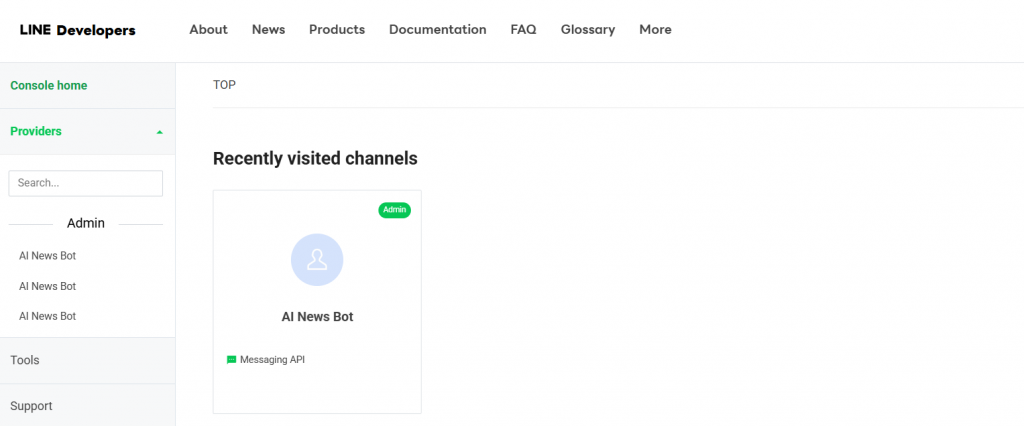Collapse the Providers section arrow
1024x426 pixels.
click(x=159, y=132)
